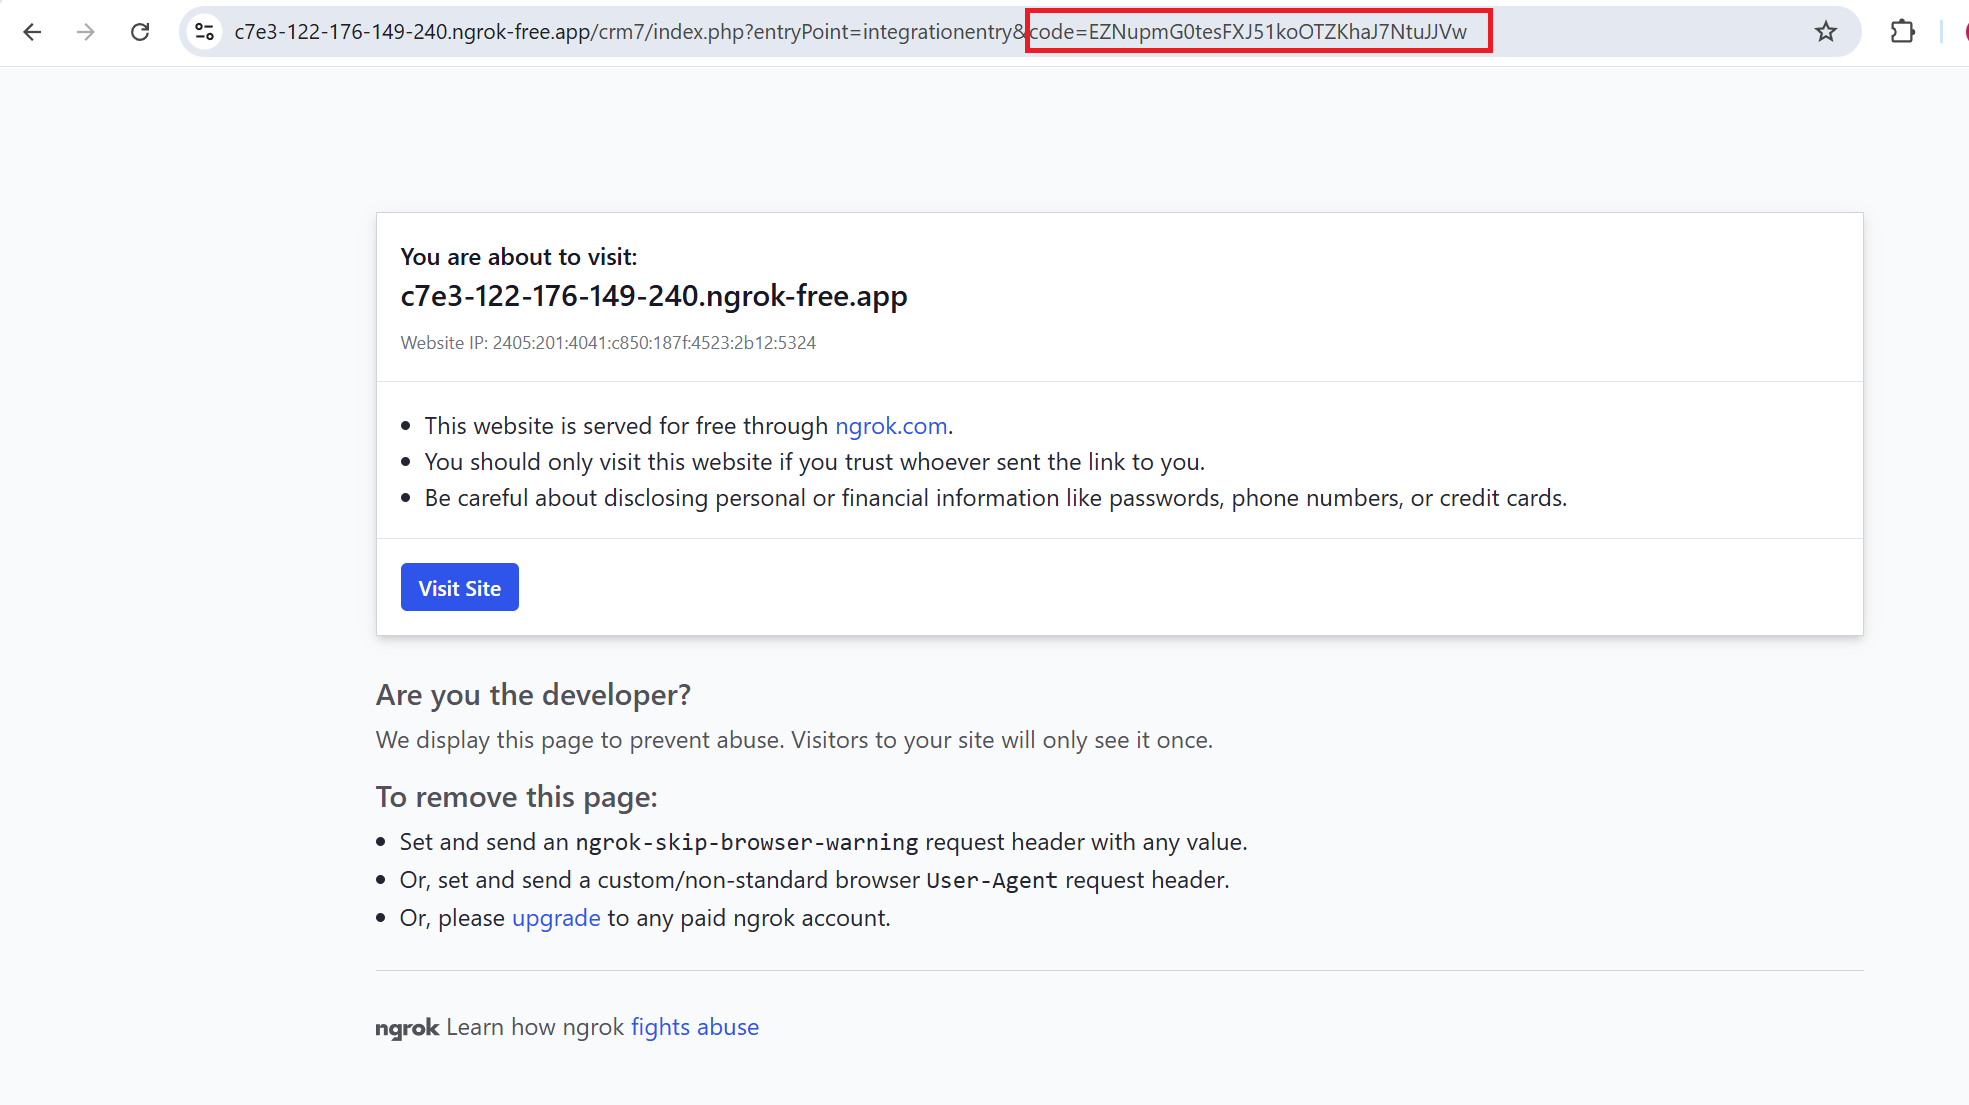
Task: Click the 'You are about to visit:' label
Action: [519, 257]
